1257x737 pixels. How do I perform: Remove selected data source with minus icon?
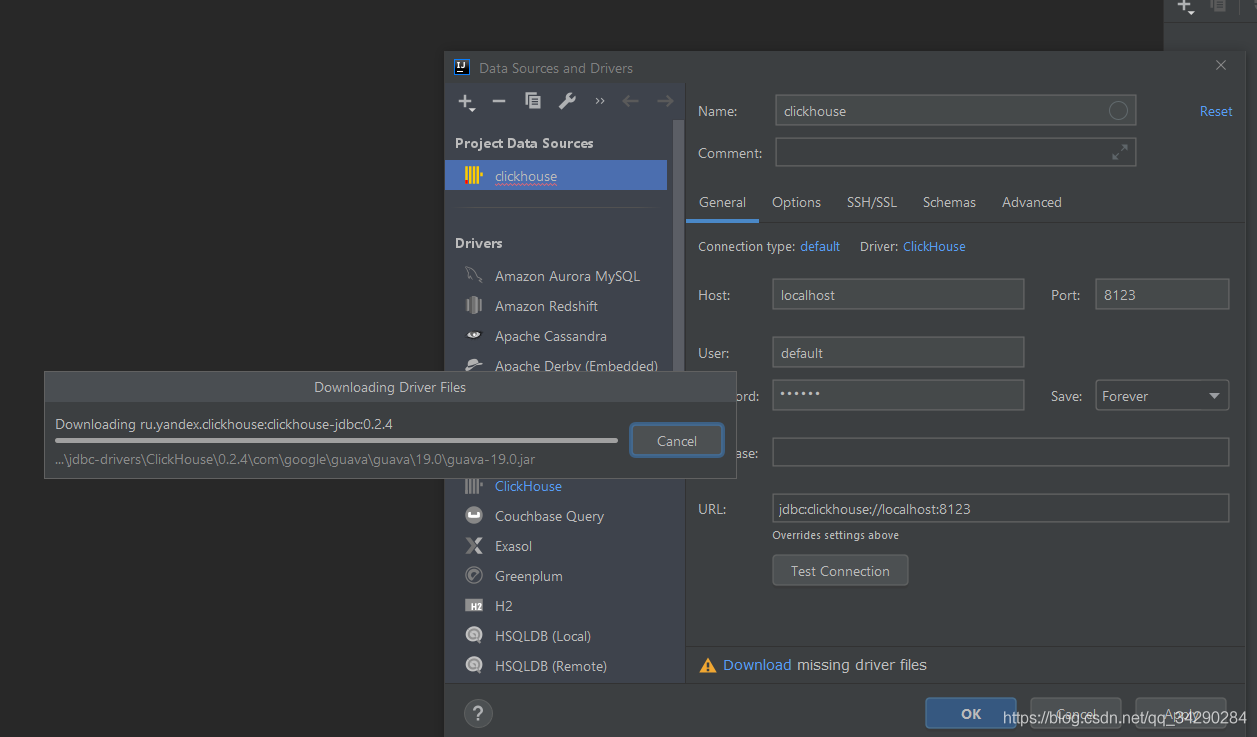point(499,101)
